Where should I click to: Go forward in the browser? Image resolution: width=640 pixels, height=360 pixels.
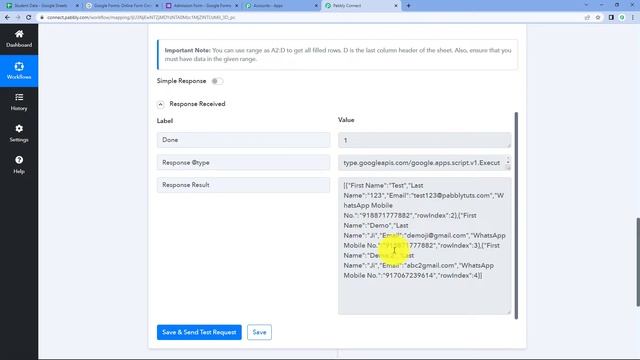tap(18, 18)
